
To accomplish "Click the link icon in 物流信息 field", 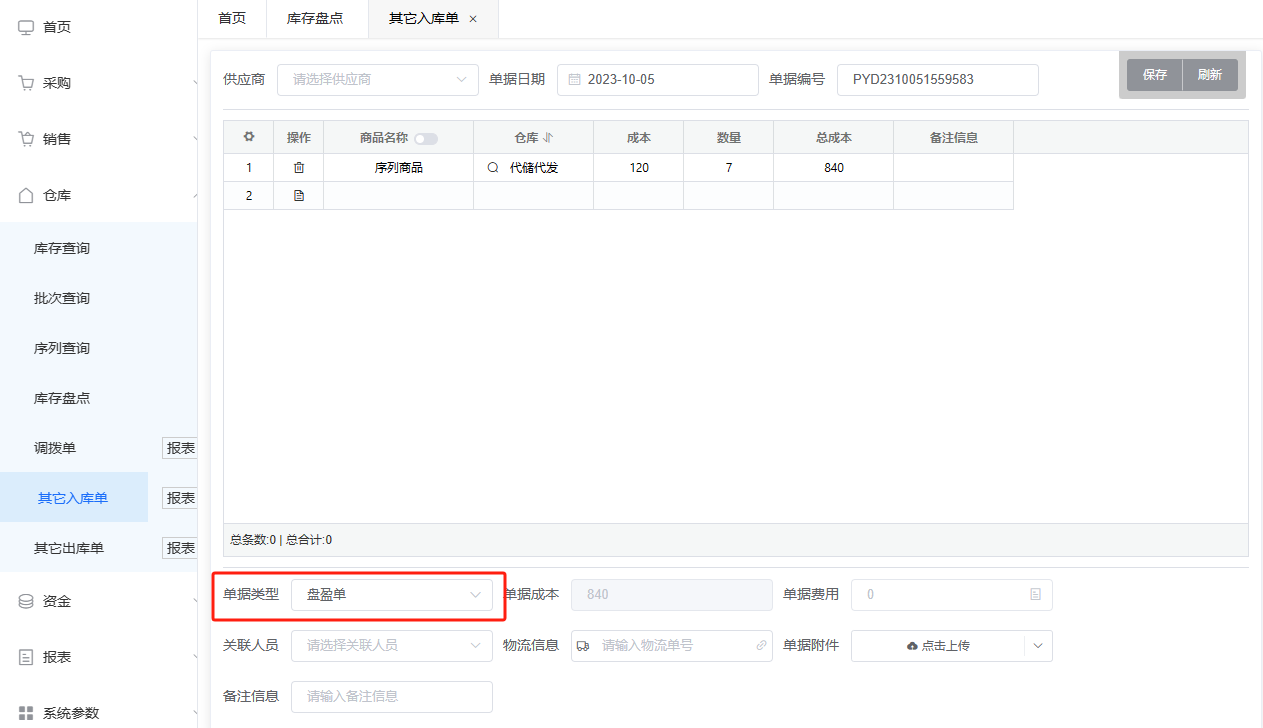I will tap(761, 646).
